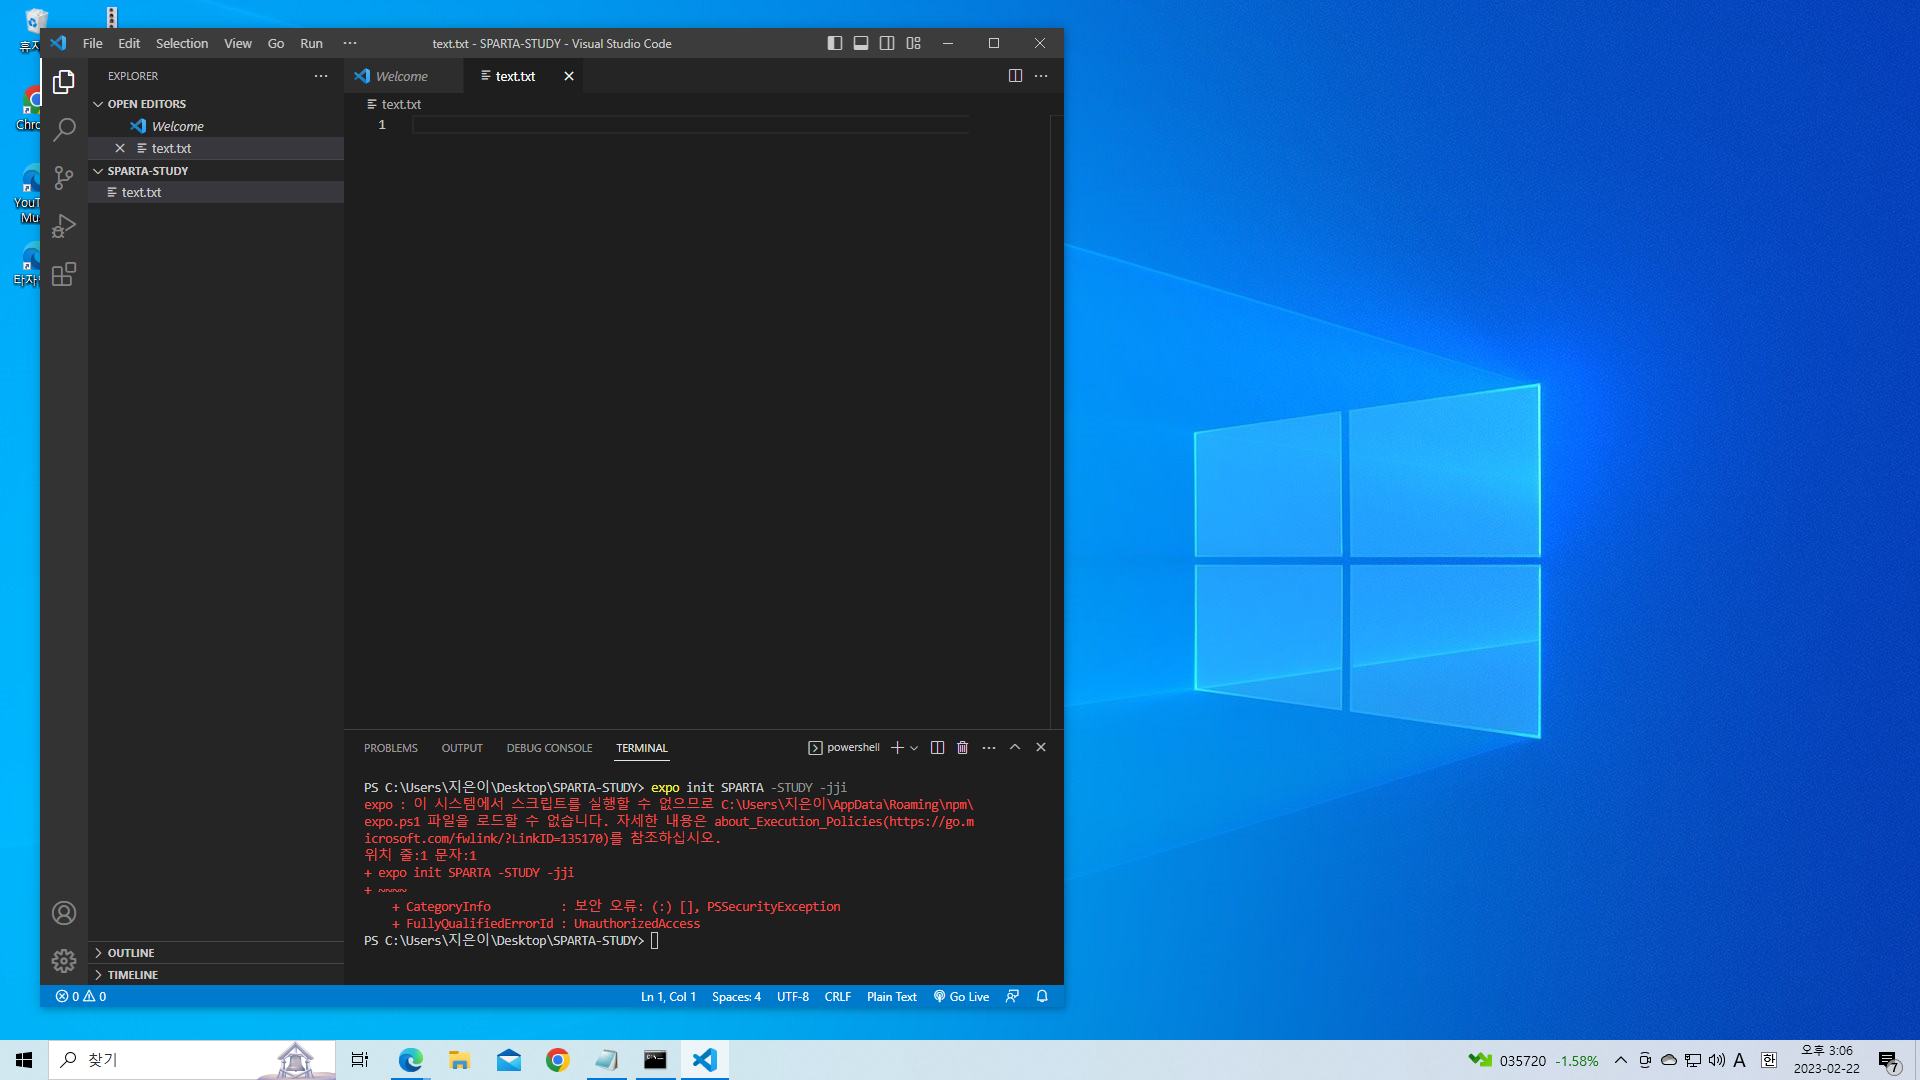Open the Run menu
The image size is (1920, 1080).
coord(312,43)
